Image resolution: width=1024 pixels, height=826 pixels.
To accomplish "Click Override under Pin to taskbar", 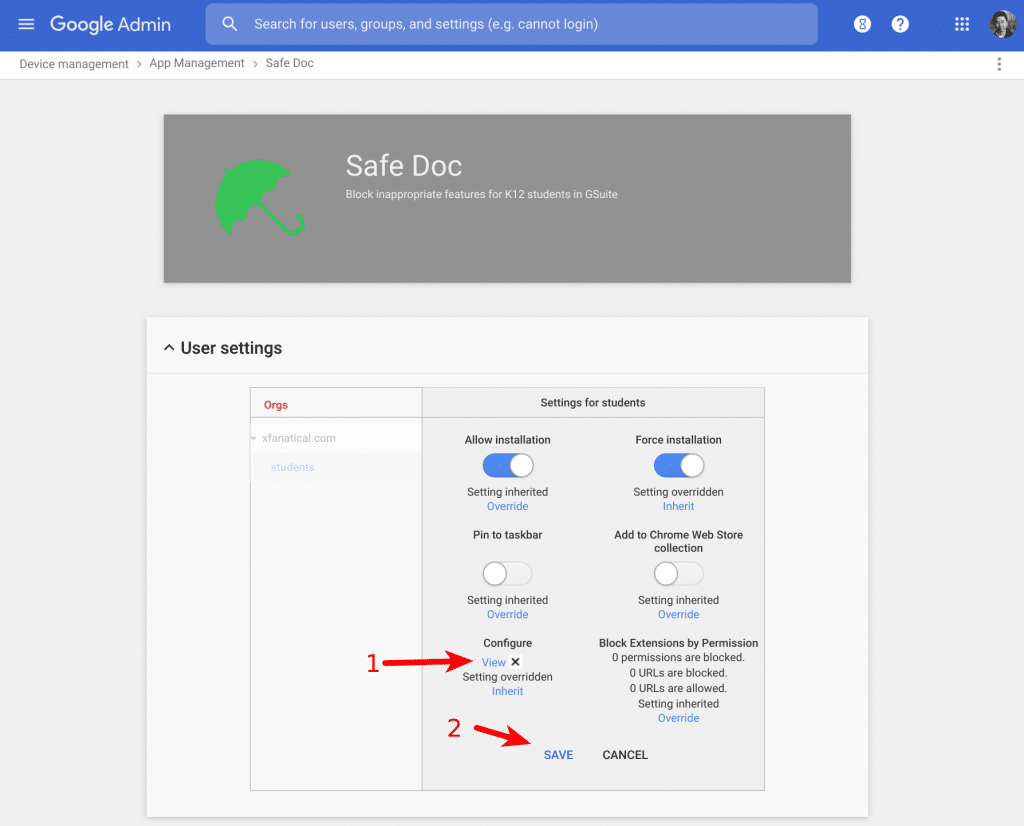I will tap(507, 615).
